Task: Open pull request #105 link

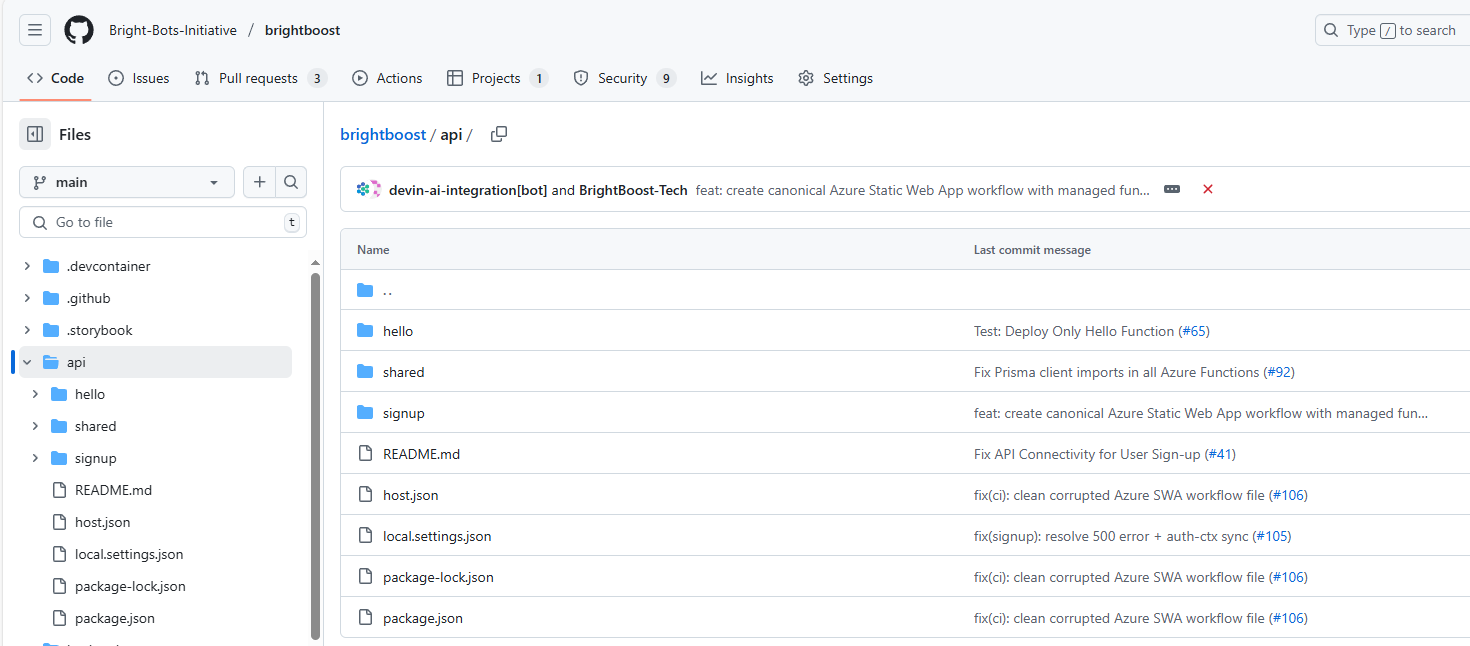Action: tap(1272, 536)
